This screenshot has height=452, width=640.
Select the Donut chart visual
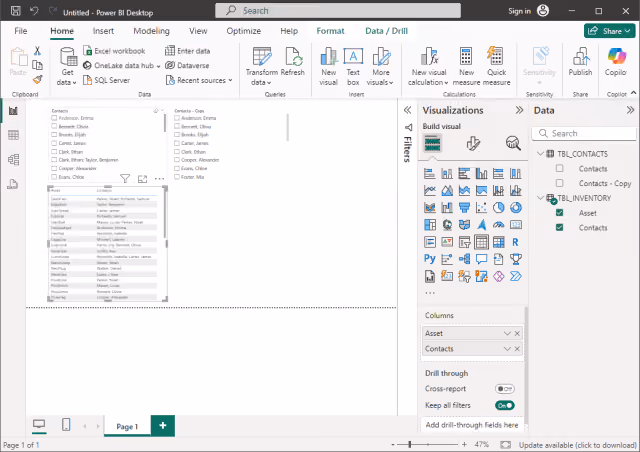click(516, 207)
